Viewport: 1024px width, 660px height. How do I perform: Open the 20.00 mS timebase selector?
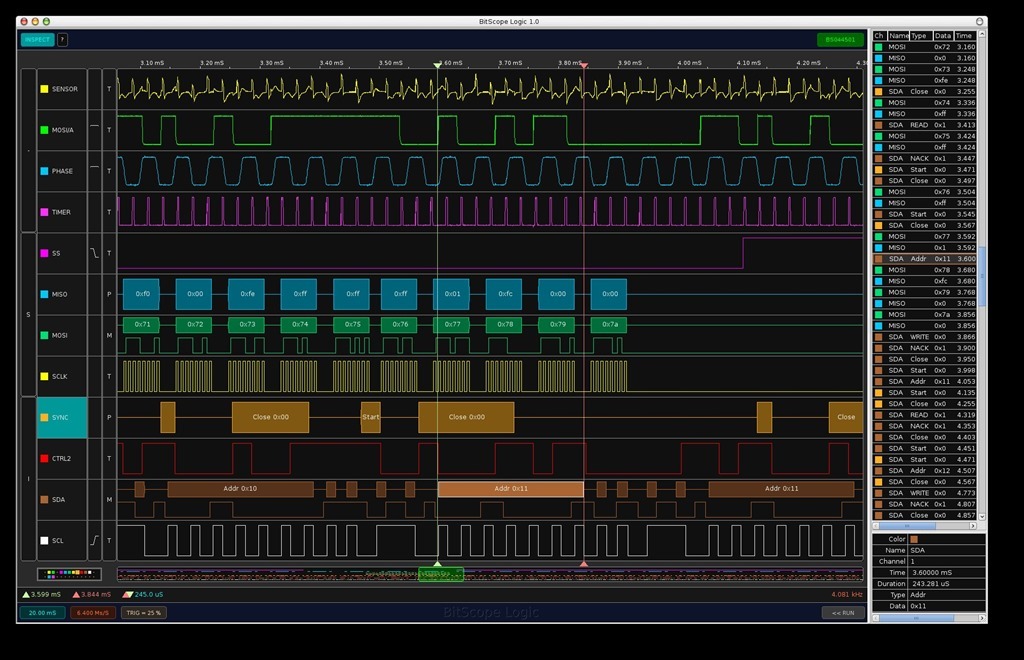click(41, 613)
